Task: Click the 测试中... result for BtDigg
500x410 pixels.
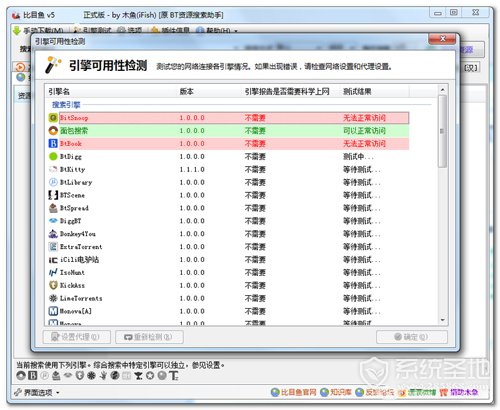Action: (358, 156)
